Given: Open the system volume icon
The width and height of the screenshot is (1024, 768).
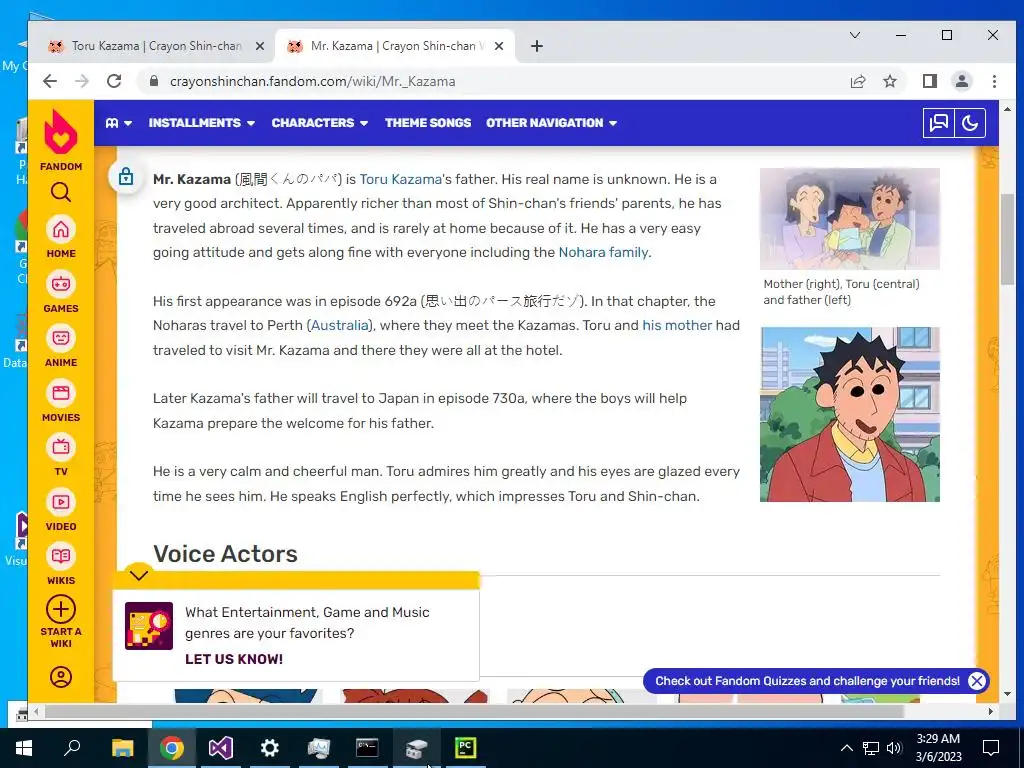Looking at the screenshot, I should click(x=894, y=748).
